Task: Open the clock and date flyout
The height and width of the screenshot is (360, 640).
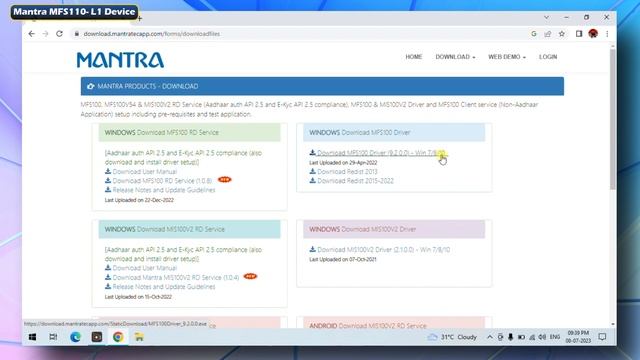Action: (x=578, y=337)
